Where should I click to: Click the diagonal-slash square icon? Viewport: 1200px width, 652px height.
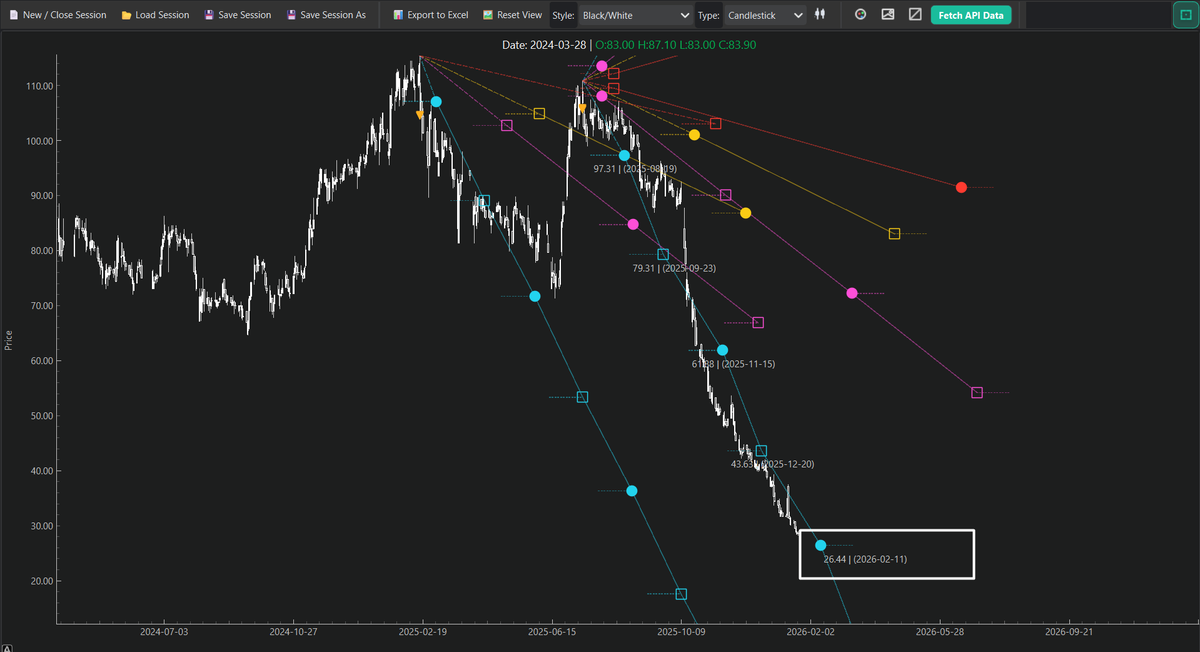[915, 15]
